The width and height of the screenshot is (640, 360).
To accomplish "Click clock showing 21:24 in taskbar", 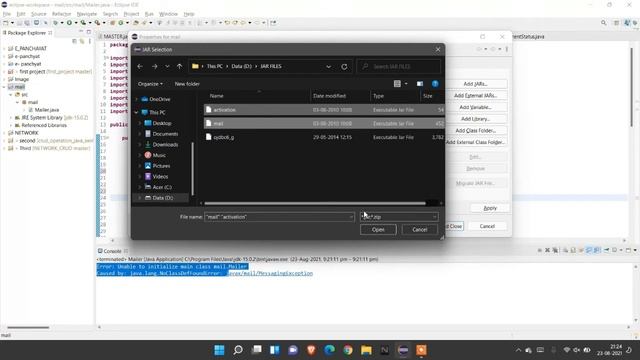I will (616, 347).
